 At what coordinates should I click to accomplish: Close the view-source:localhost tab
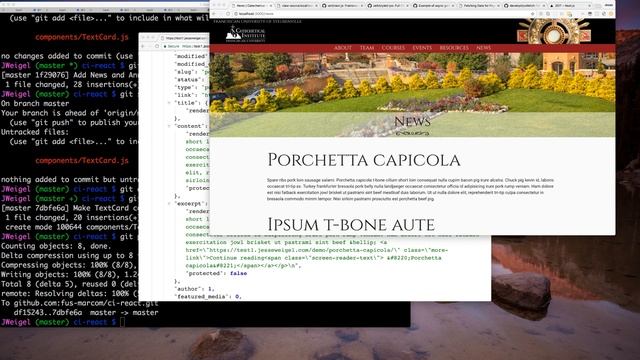pyautogui.click(x=316, y=6)
